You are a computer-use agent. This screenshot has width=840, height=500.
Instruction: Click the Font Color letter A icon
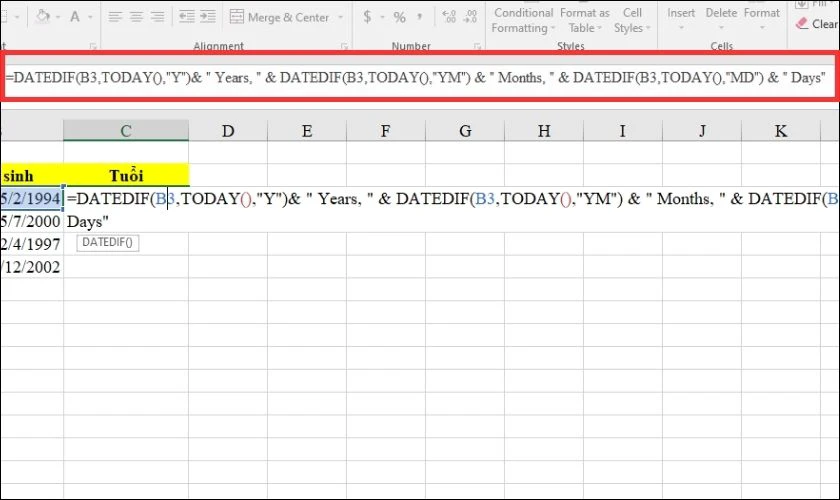pyautogui.click(x=75, y=17)
